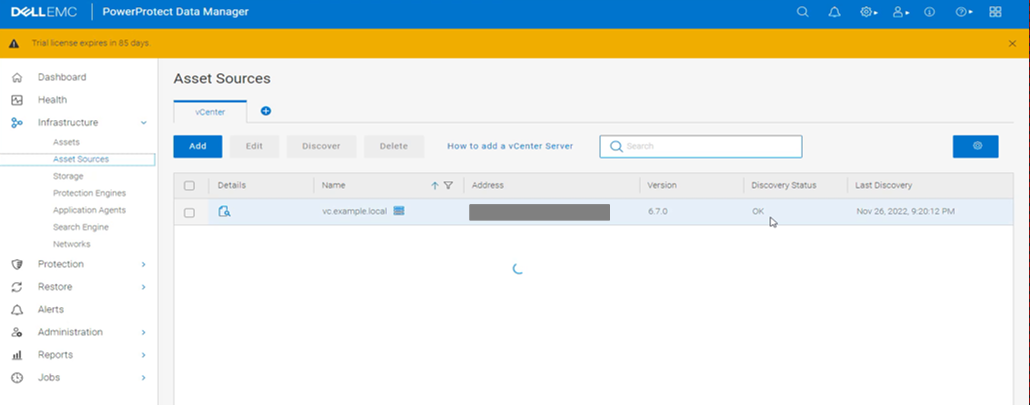Click the Version column header
The height and width of the screenshot is (405, 1030).
[661, 186]
